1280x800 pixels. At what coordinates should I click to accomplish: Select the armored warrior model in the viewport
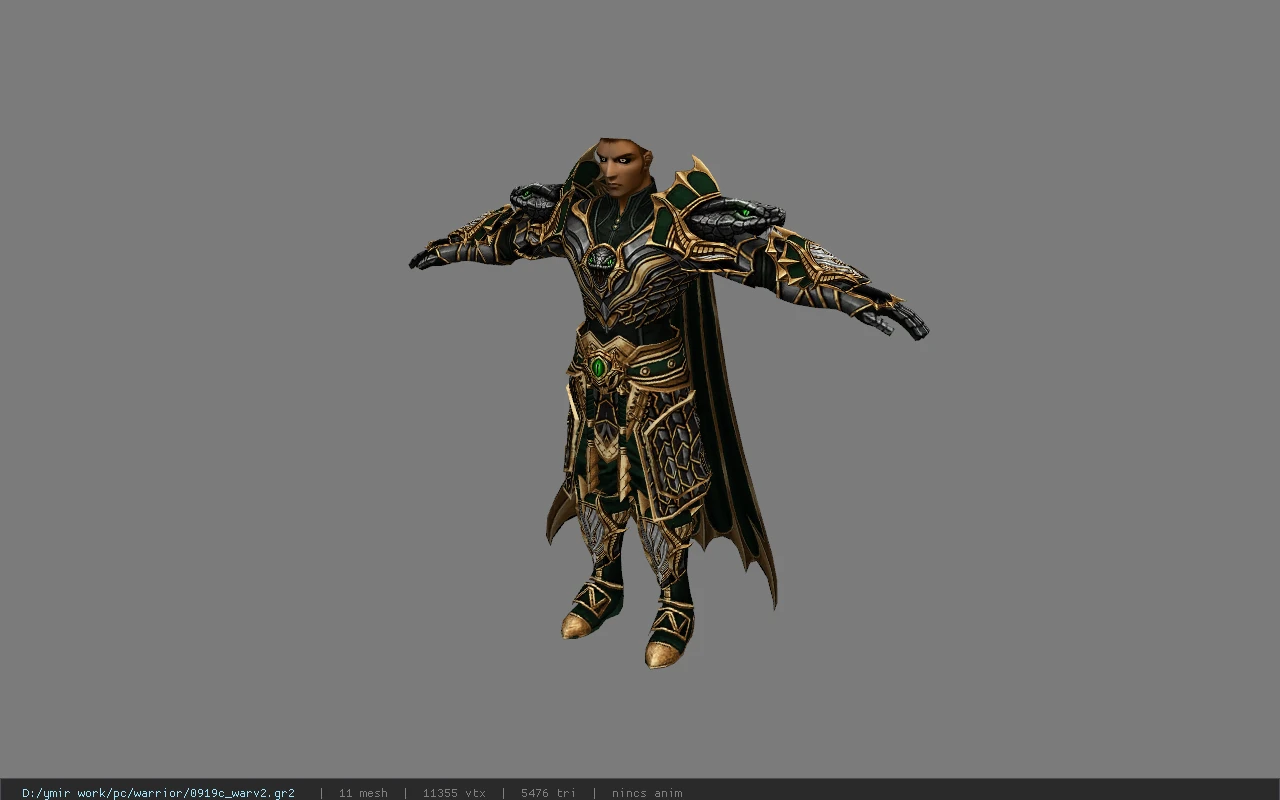[x=668, y=403]
